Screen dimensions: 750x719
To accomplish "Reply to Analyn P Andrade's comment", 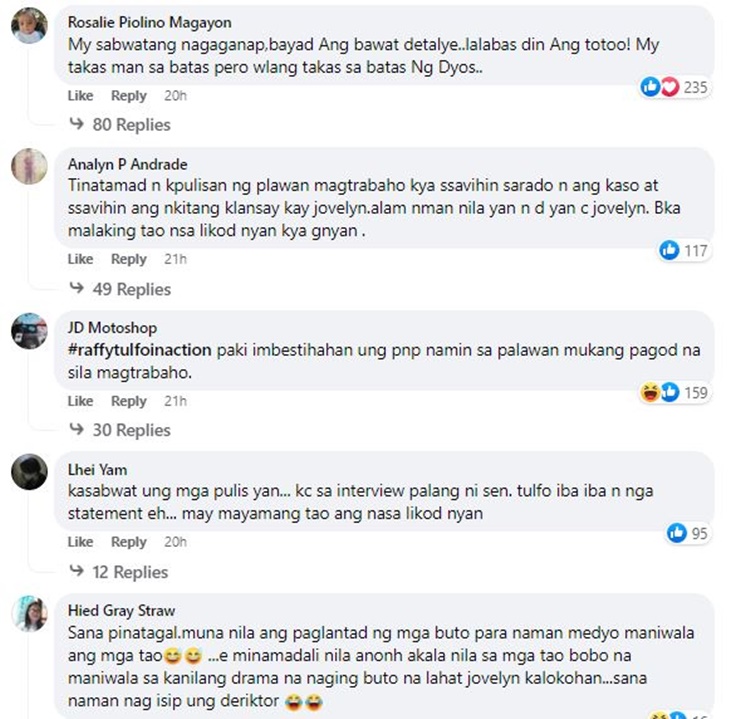I will 129,259.
